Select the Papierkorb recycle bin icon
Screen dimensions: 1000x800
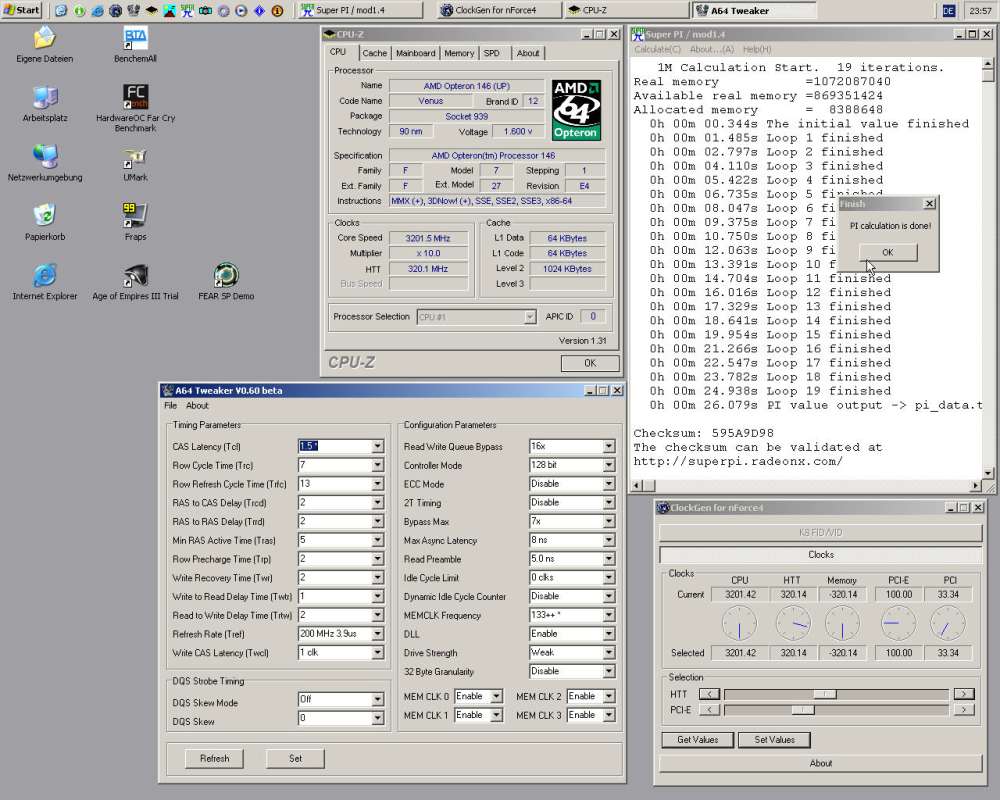click(45, 216)
